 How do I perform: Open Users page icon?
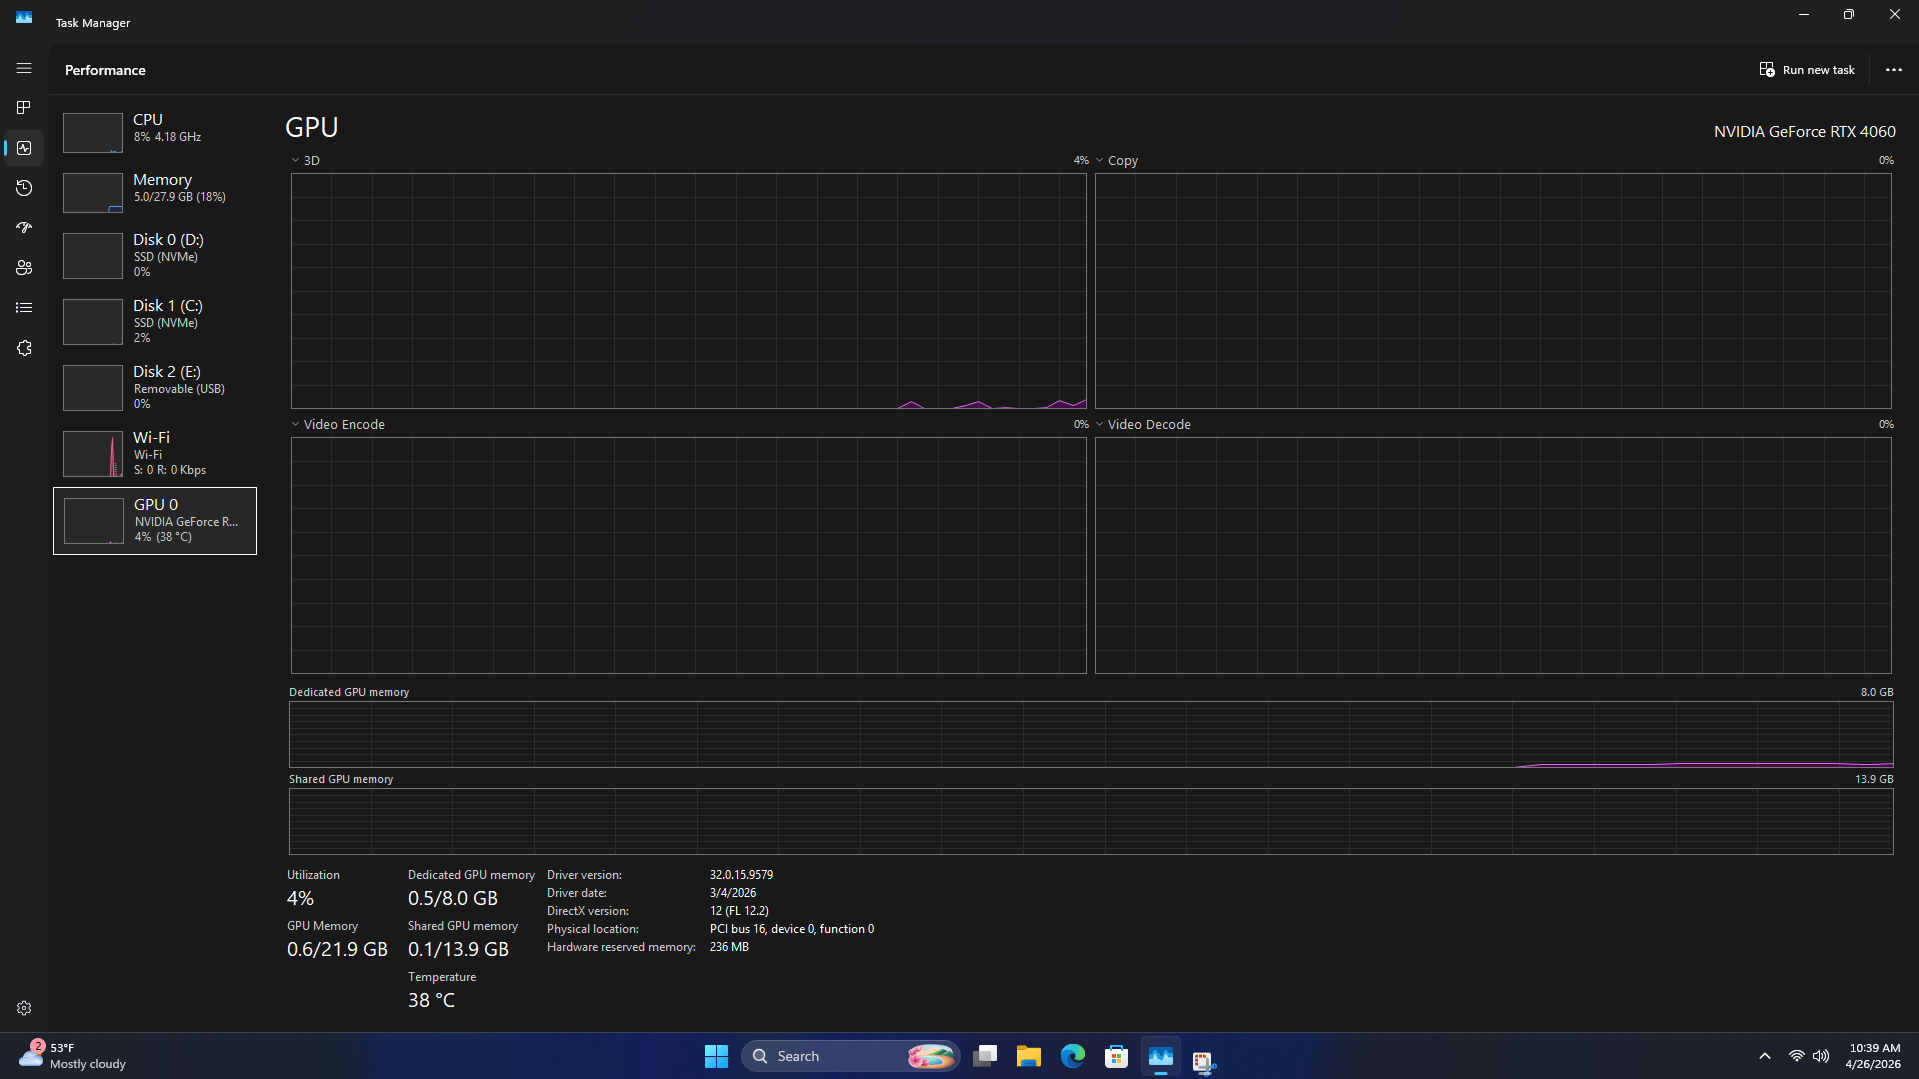(24, 268)
